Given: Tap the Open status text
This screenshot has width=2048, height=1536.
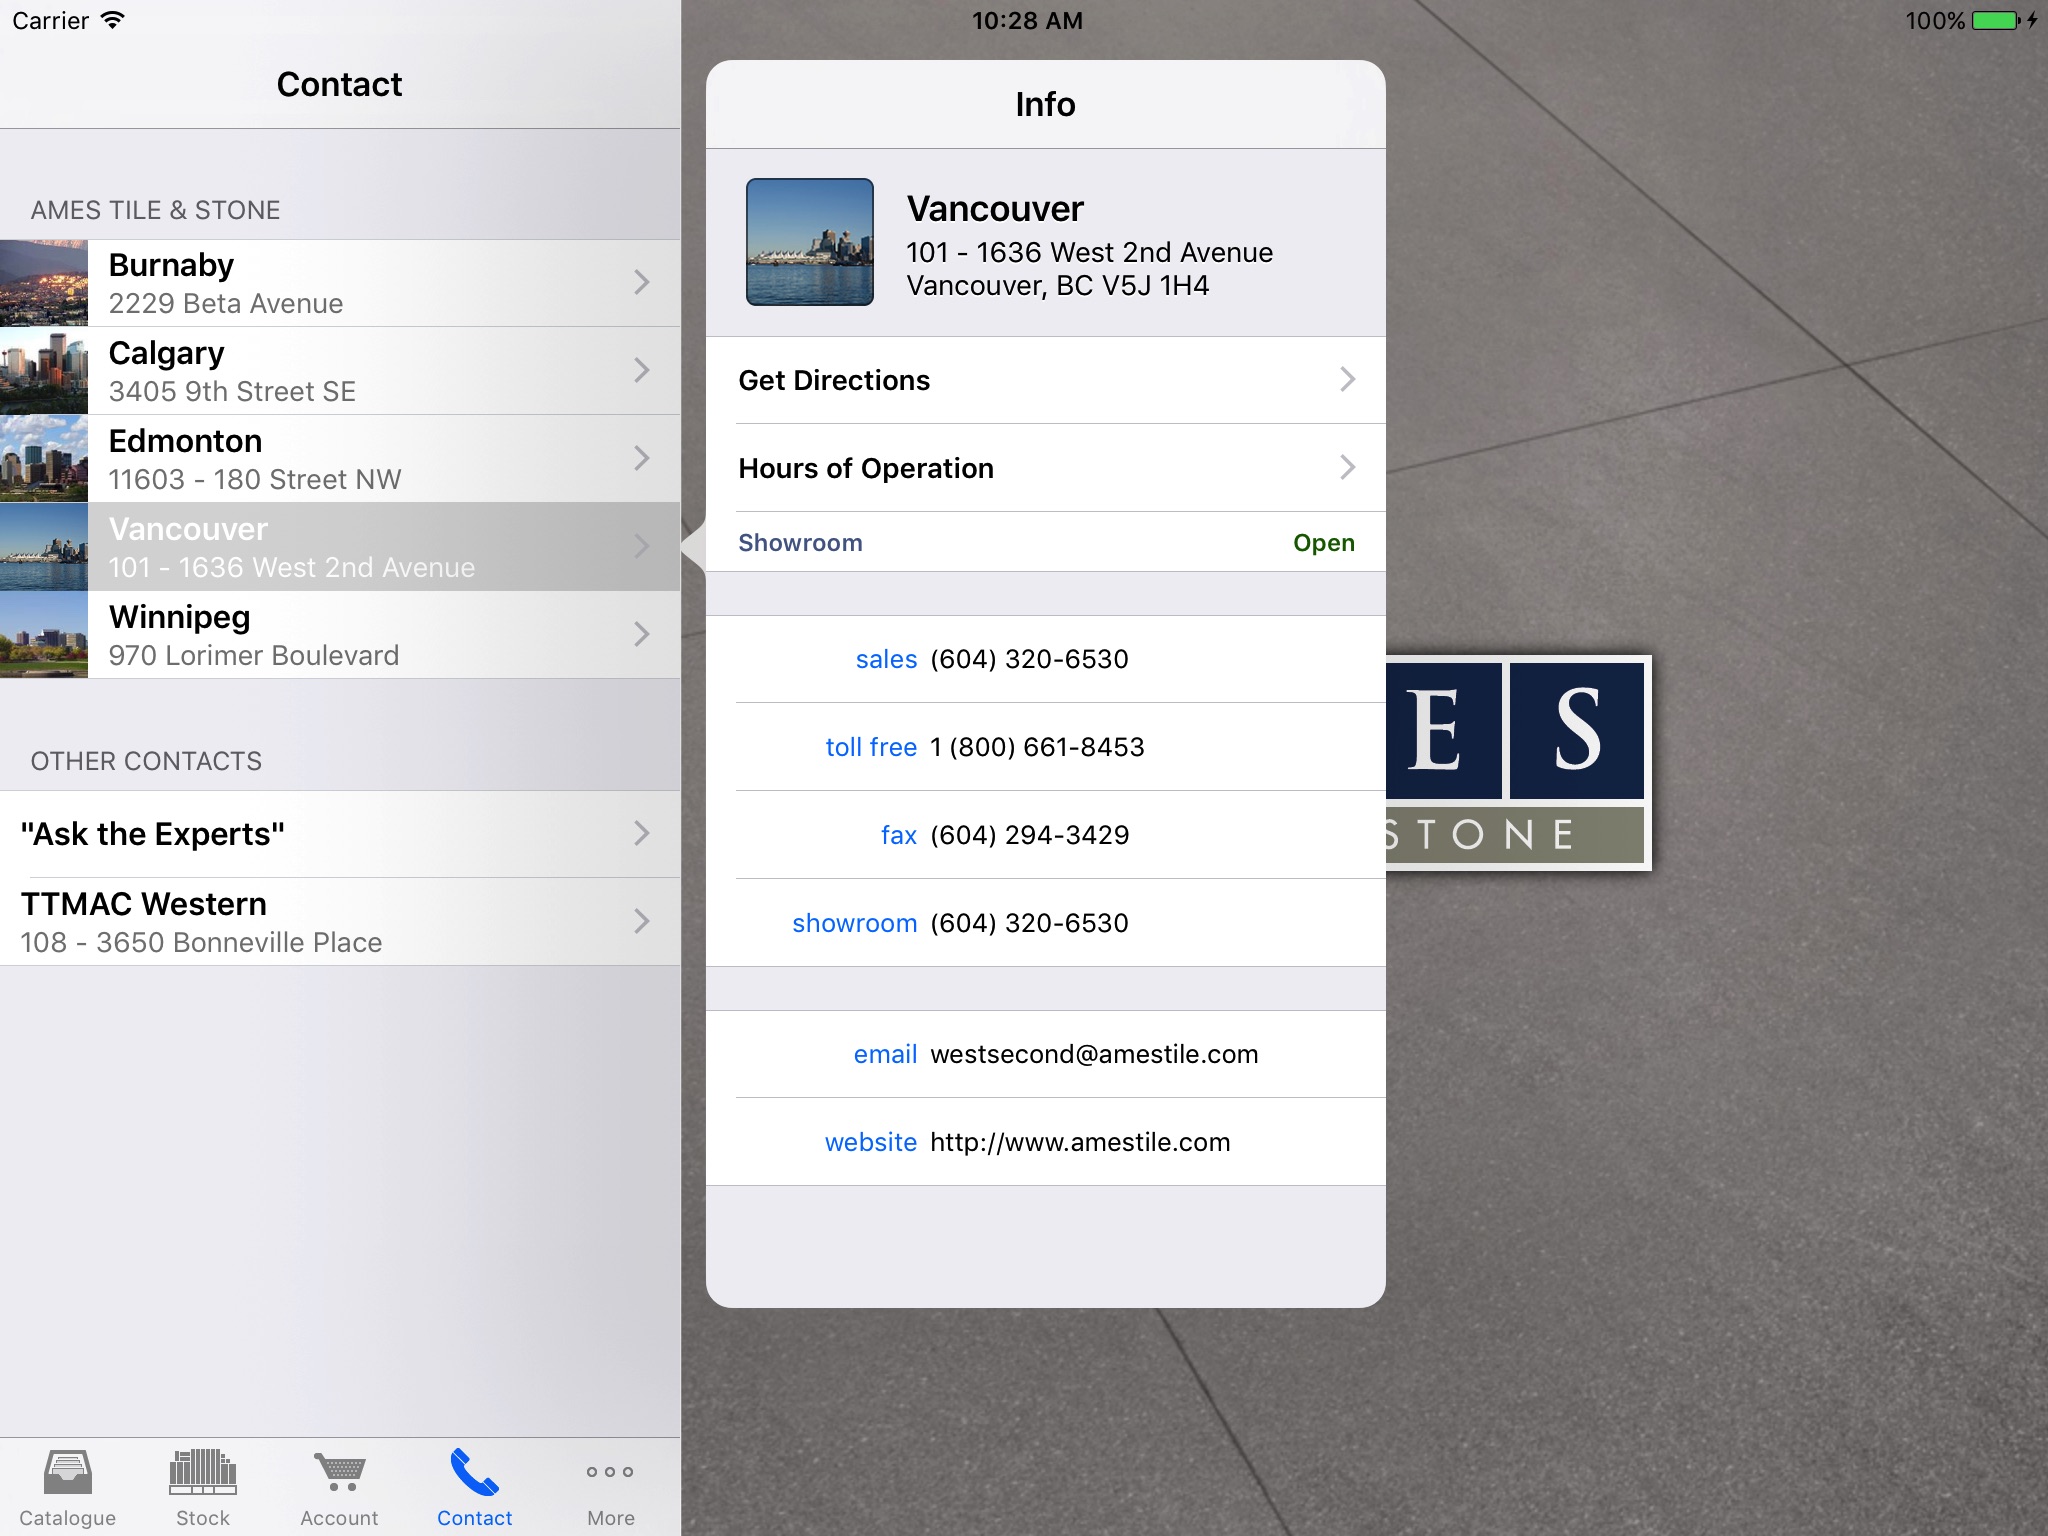Looking at the screenshot, I should tap(1324, 543).
